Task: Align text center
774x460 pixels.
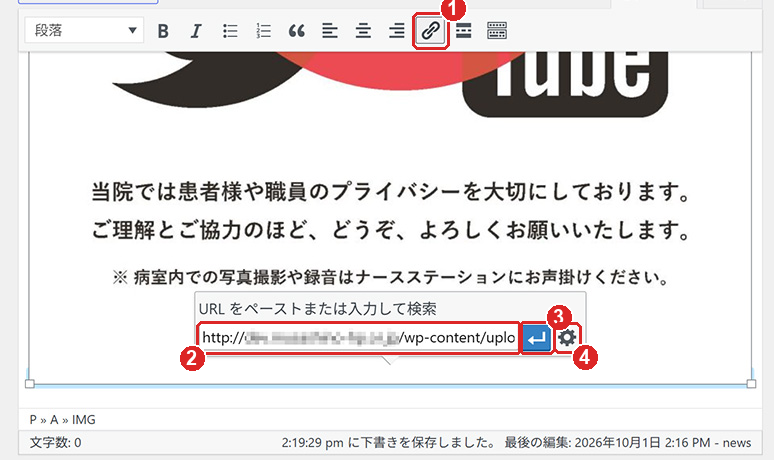Action: [363, 31]
